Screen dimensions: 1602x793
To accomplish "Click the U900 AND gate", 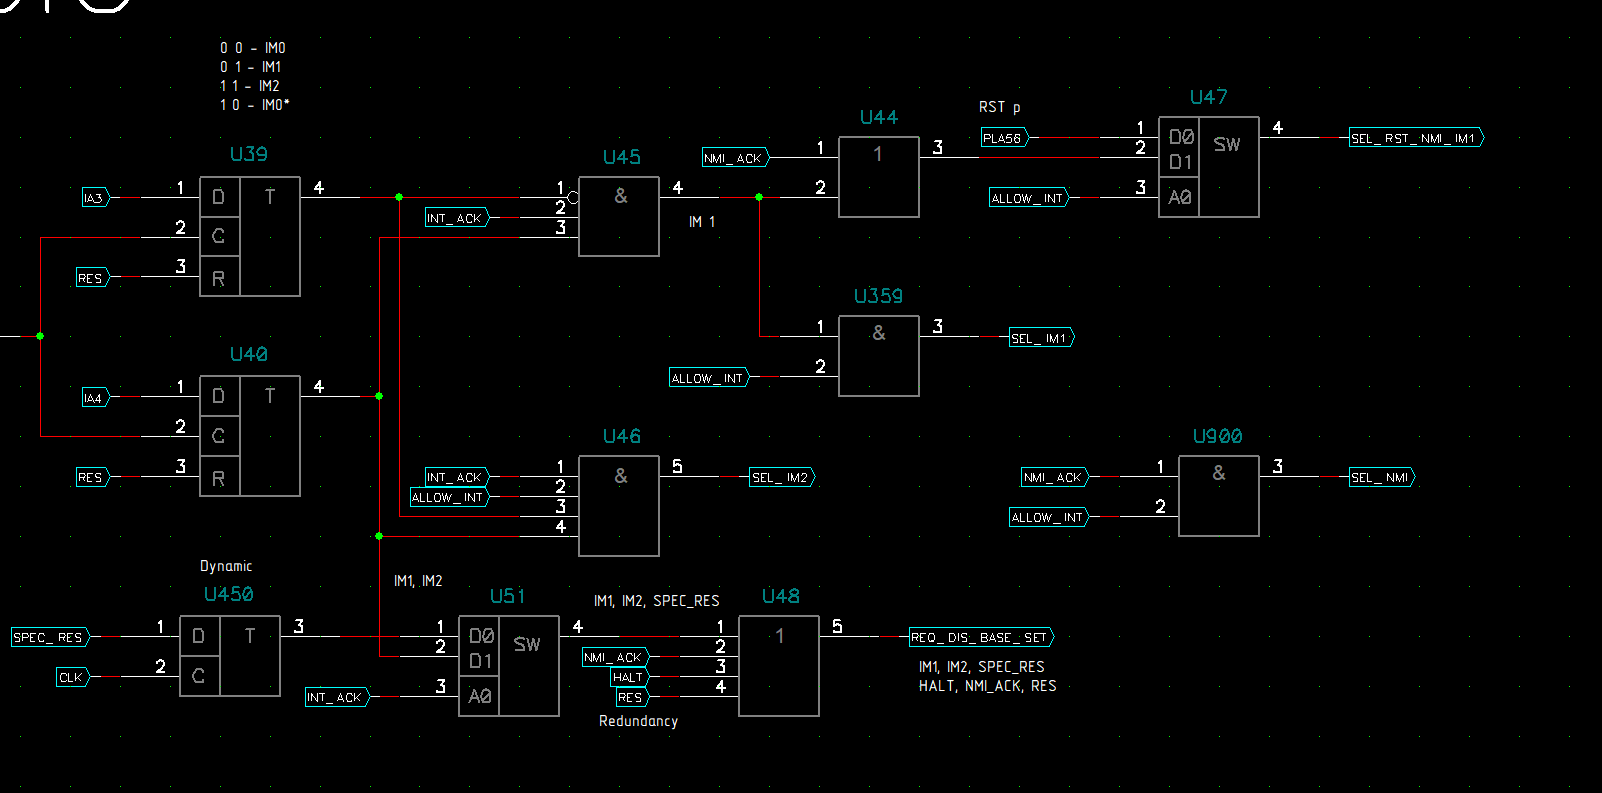I will [1218, 496].
